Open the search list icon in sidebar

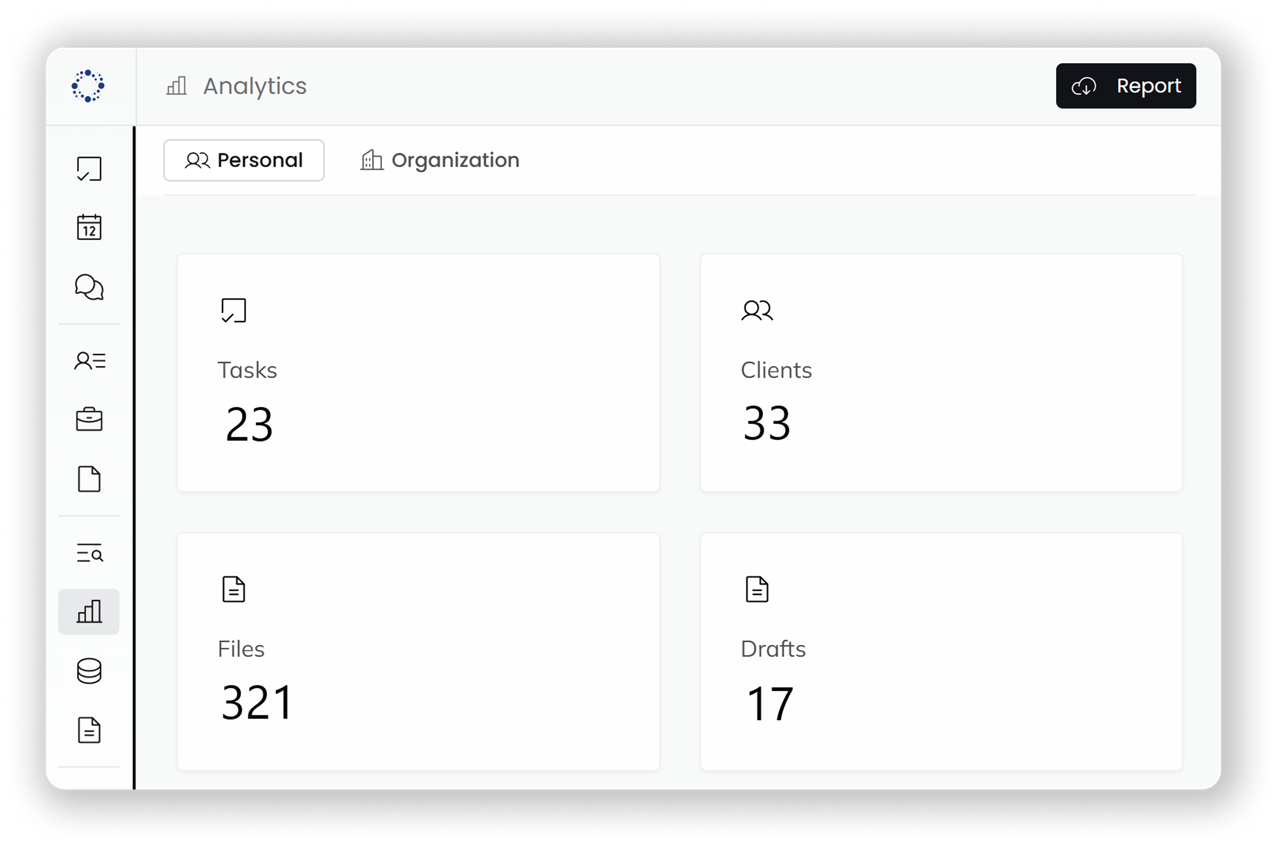pyautogui.click(x=89, y=553)
